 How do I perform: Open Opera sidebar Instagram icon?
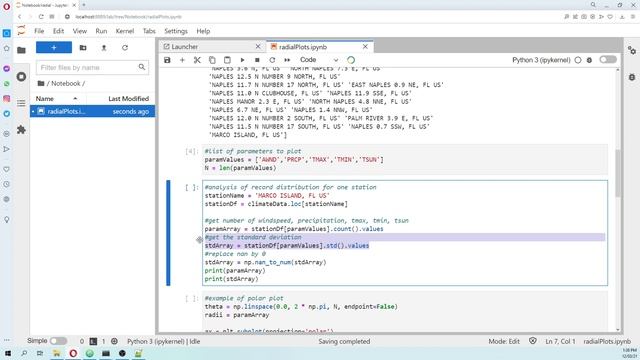7,99
